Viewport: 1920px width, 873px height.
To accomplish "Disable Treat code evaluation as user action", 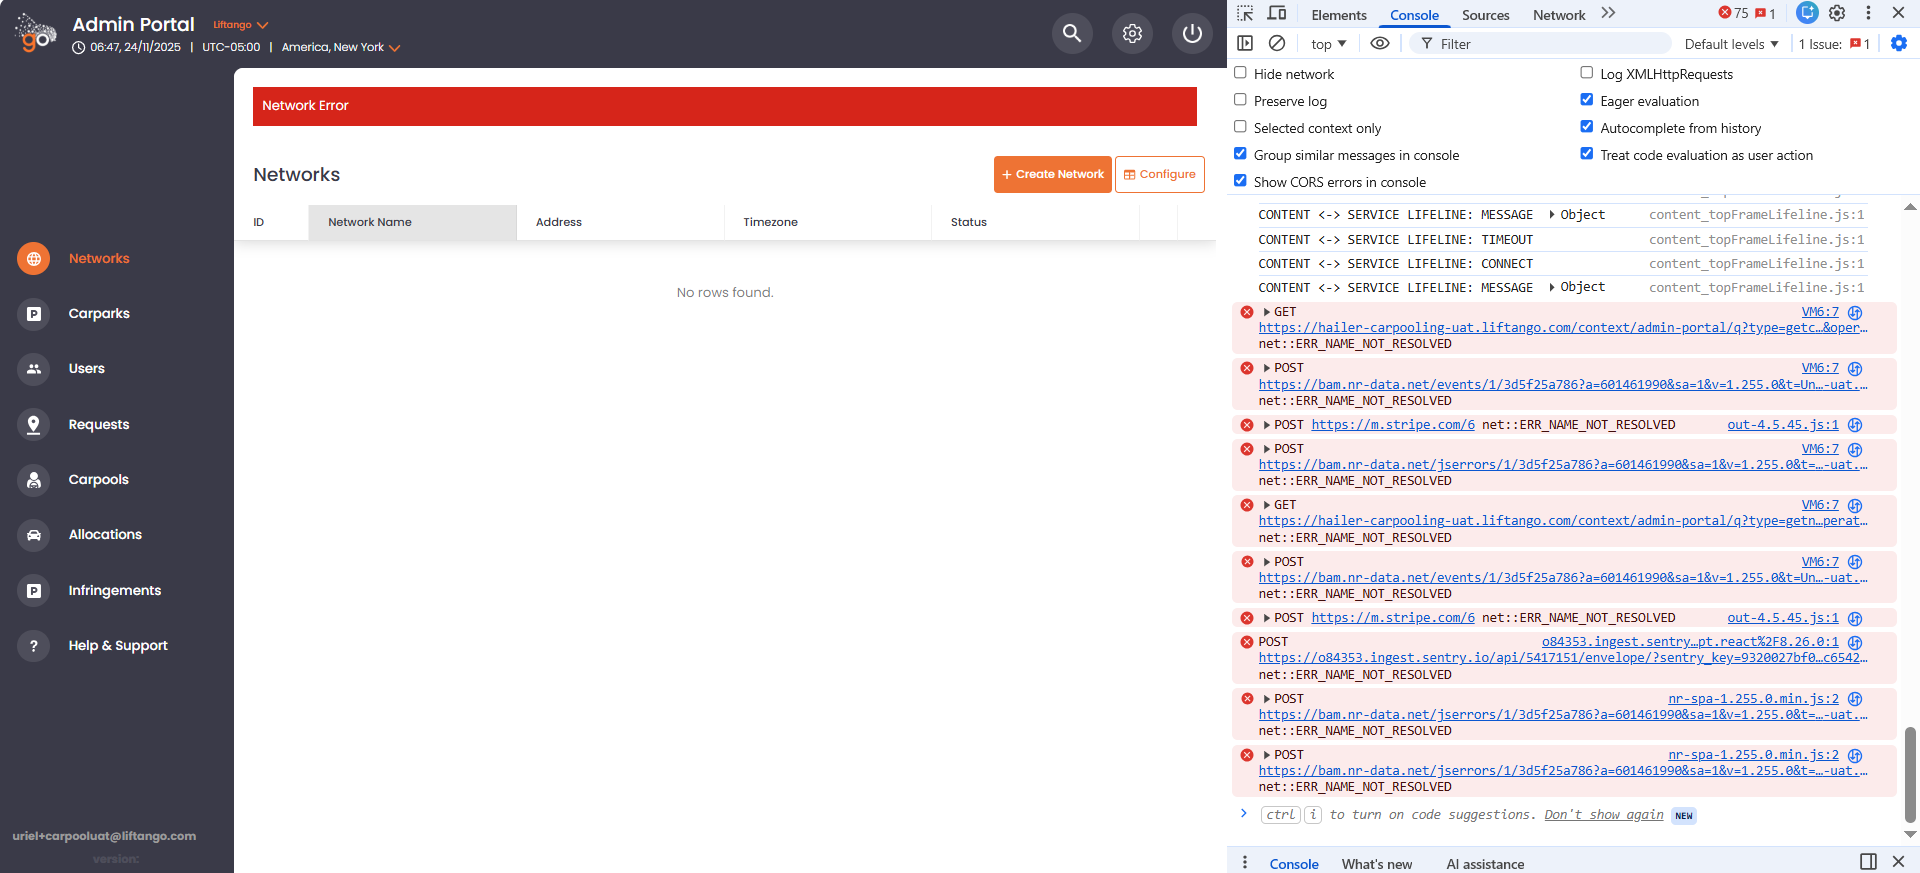I will [1586, 154].
